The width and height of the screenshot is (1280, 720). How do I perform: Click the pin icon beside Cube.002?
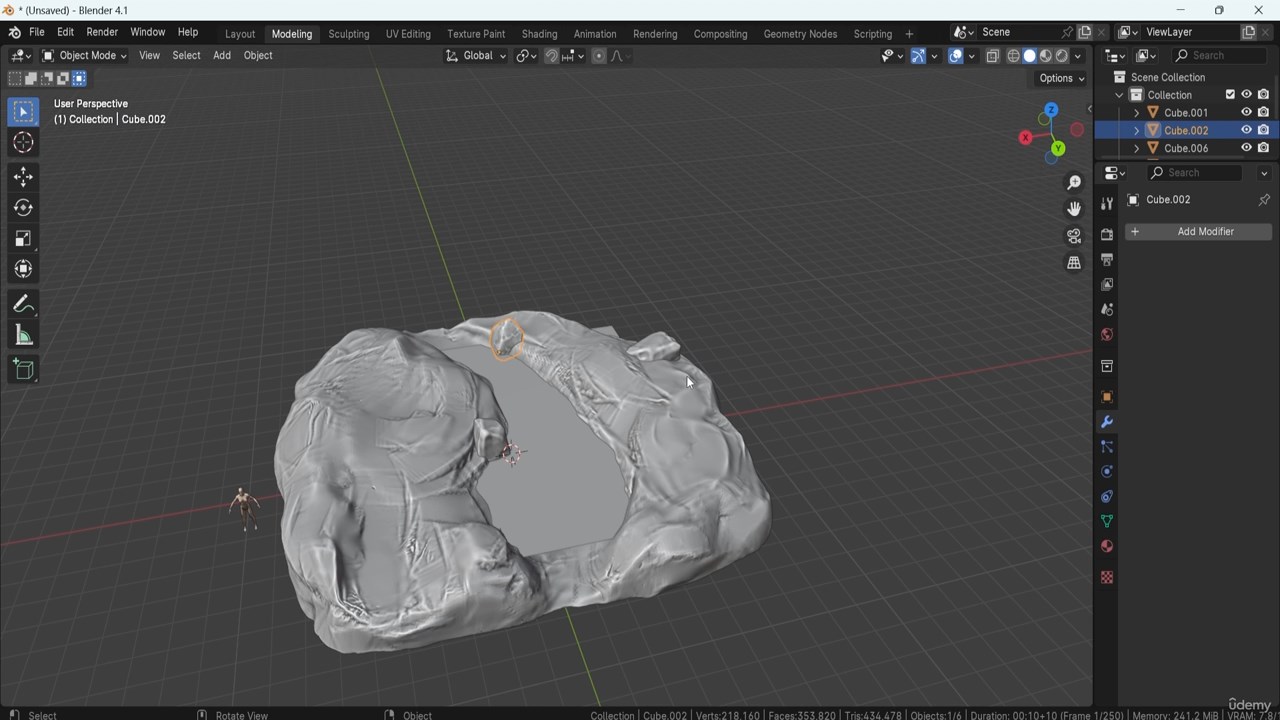[1264, 200]
